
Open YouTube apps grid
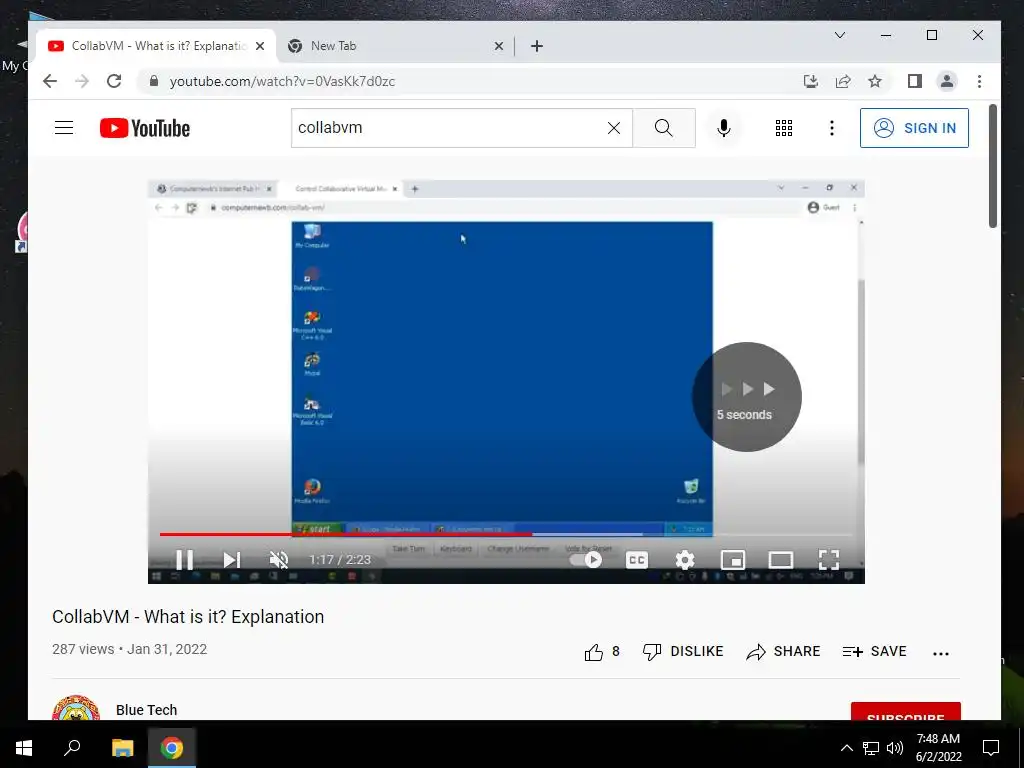(x=784, y=128)
